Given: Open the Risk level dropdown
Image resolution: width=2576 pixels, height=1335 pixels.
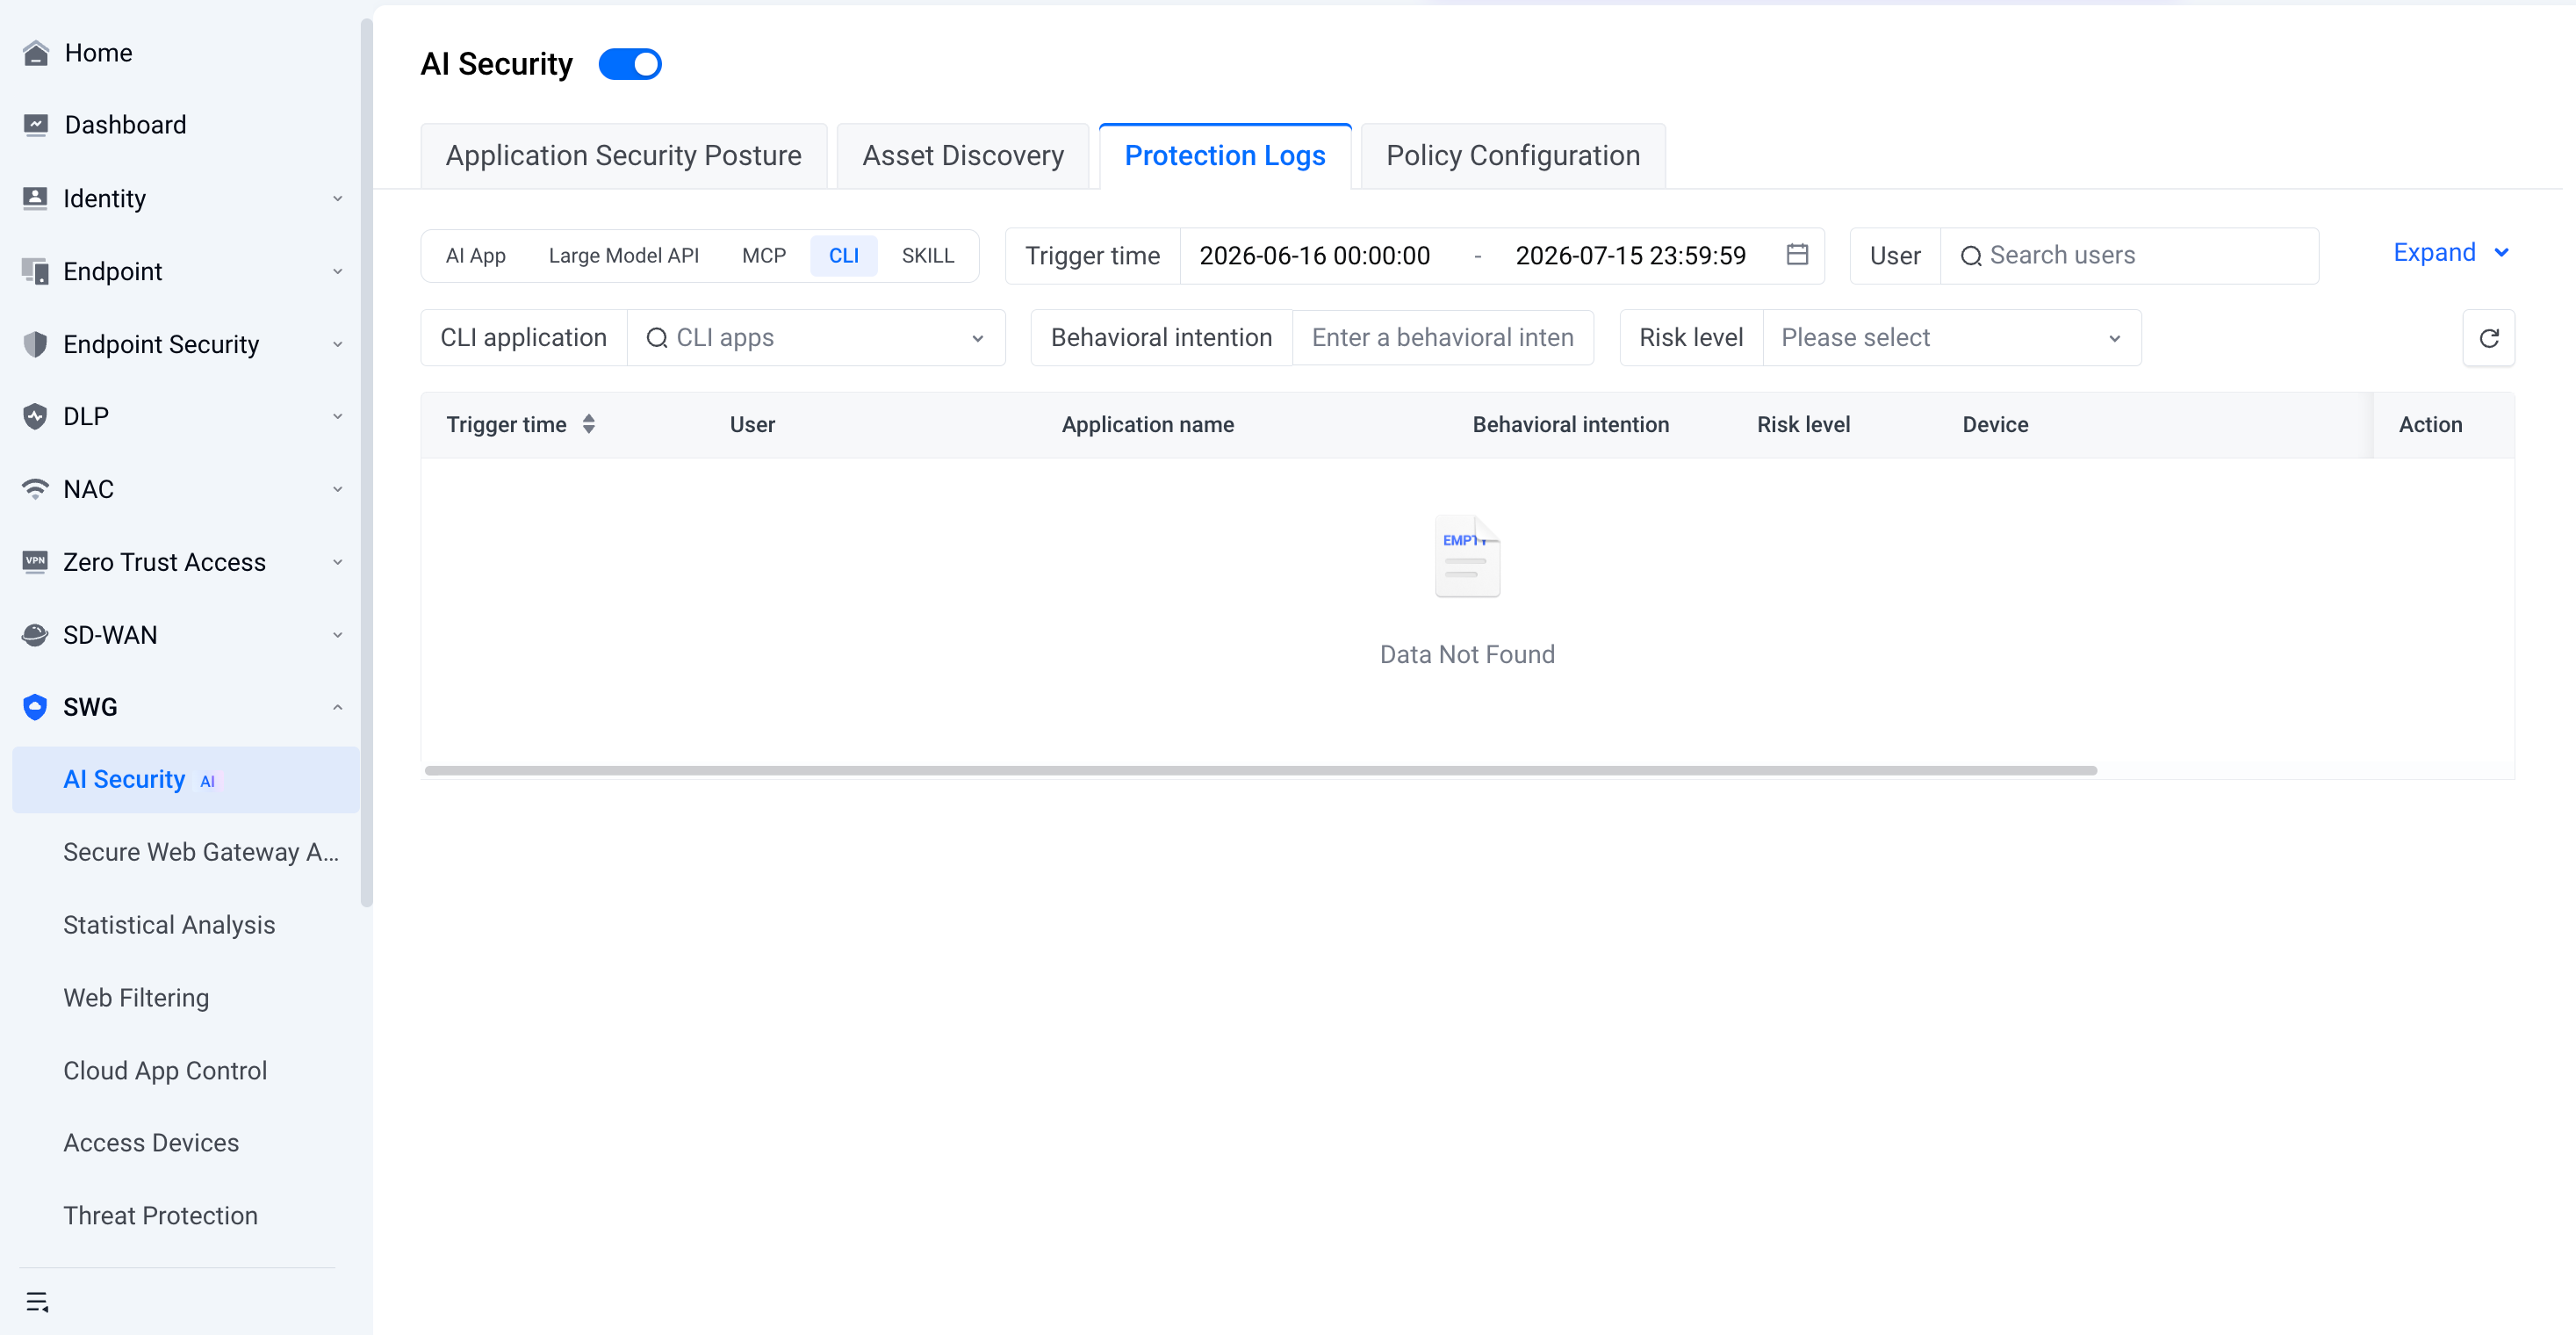Looking at the screenshot, I should click(1951, 338).
